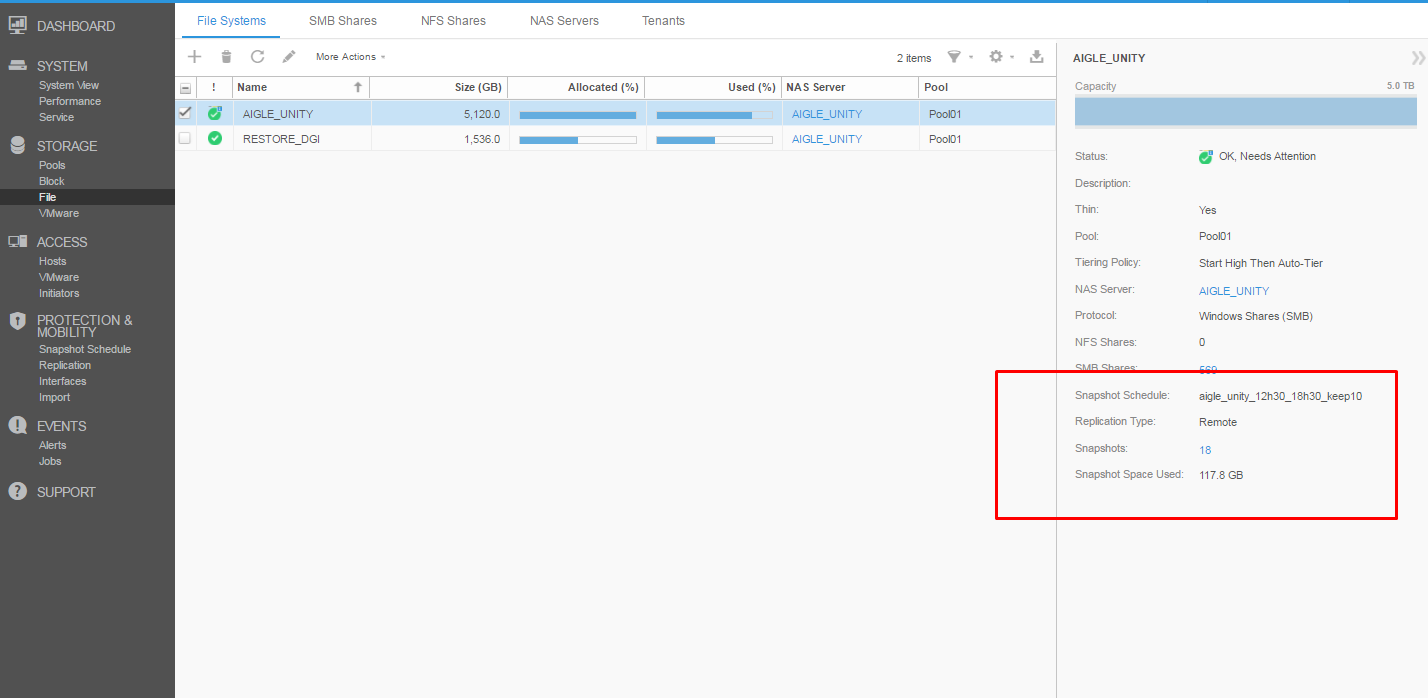1428x698 pixels.
Task: Collapse details panel with double chevron
Action: tap(1417, 58)
